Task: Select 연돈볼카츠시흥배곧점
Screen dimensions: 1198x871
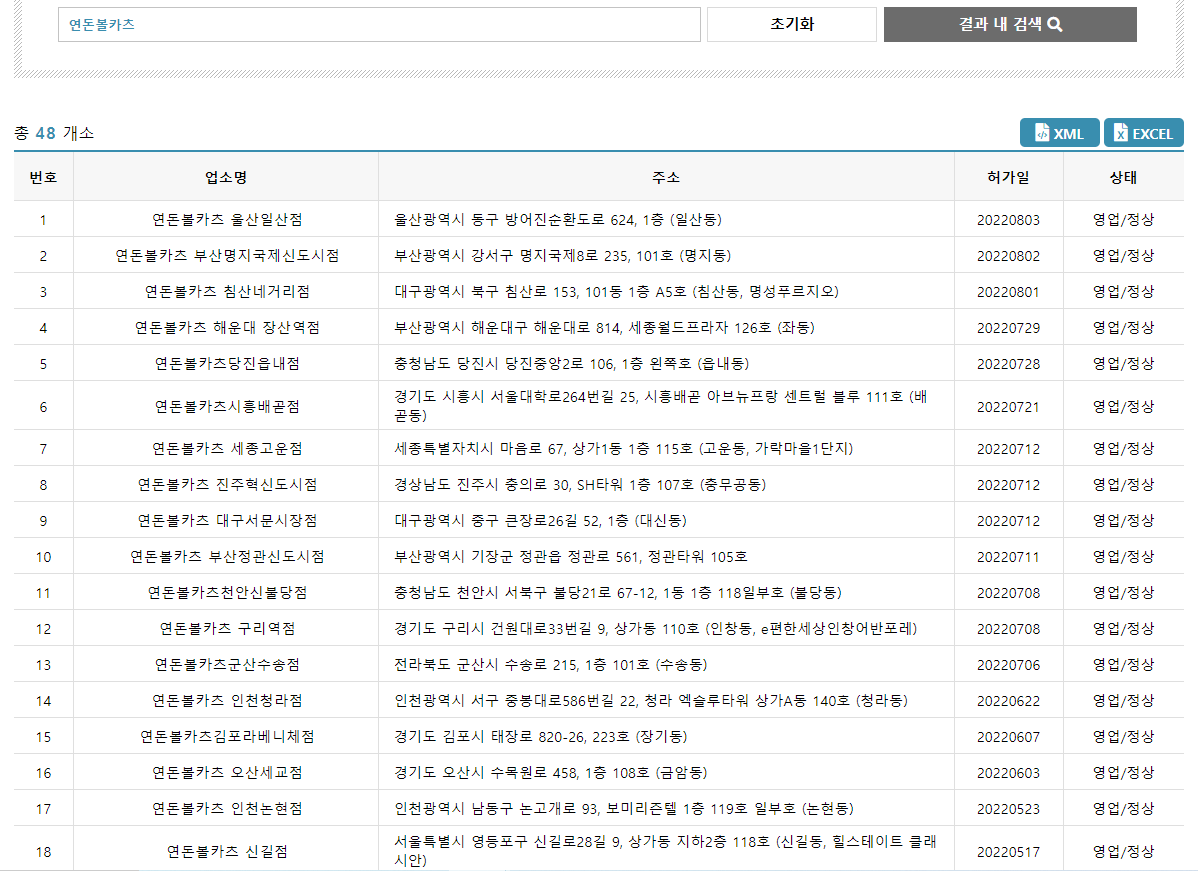Action: 227,406
